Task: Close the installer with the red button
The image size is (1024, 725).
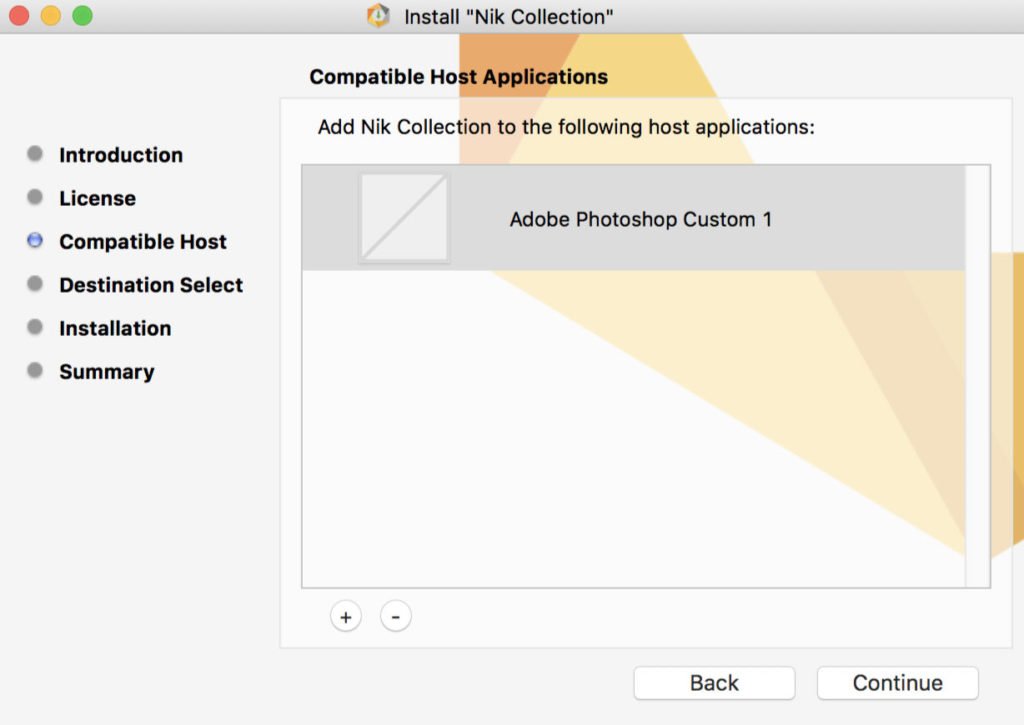Action: click(x=19, y=15)
